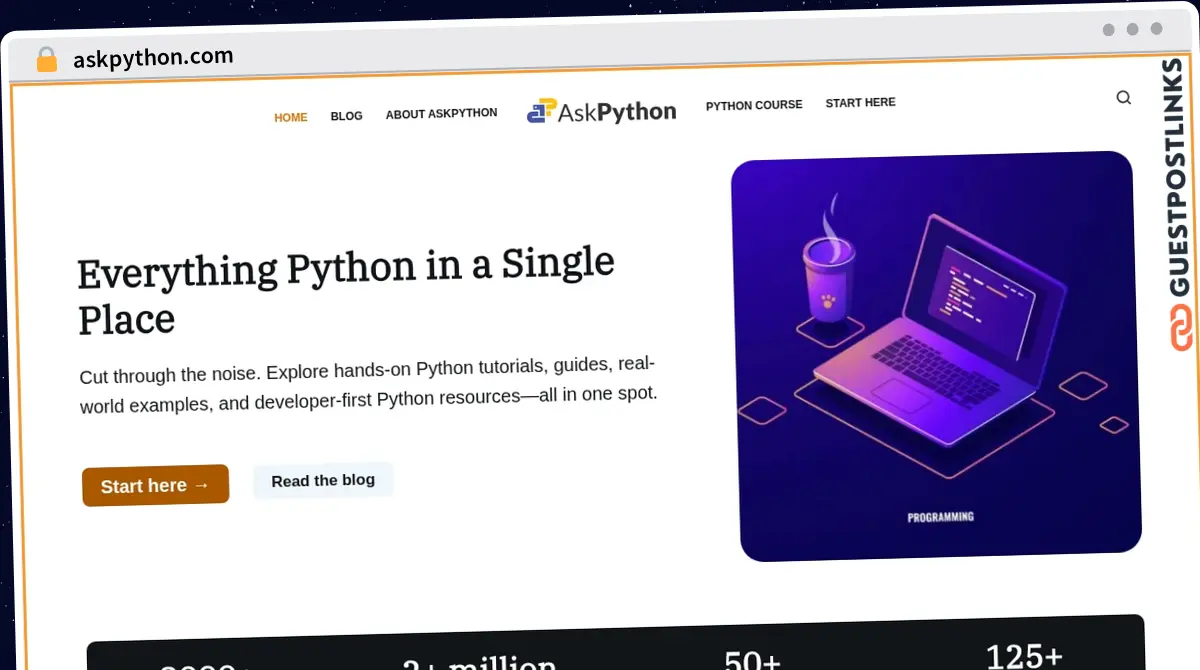Click the "50+" statistic
Screen dimensions: 1200x670
752,660
